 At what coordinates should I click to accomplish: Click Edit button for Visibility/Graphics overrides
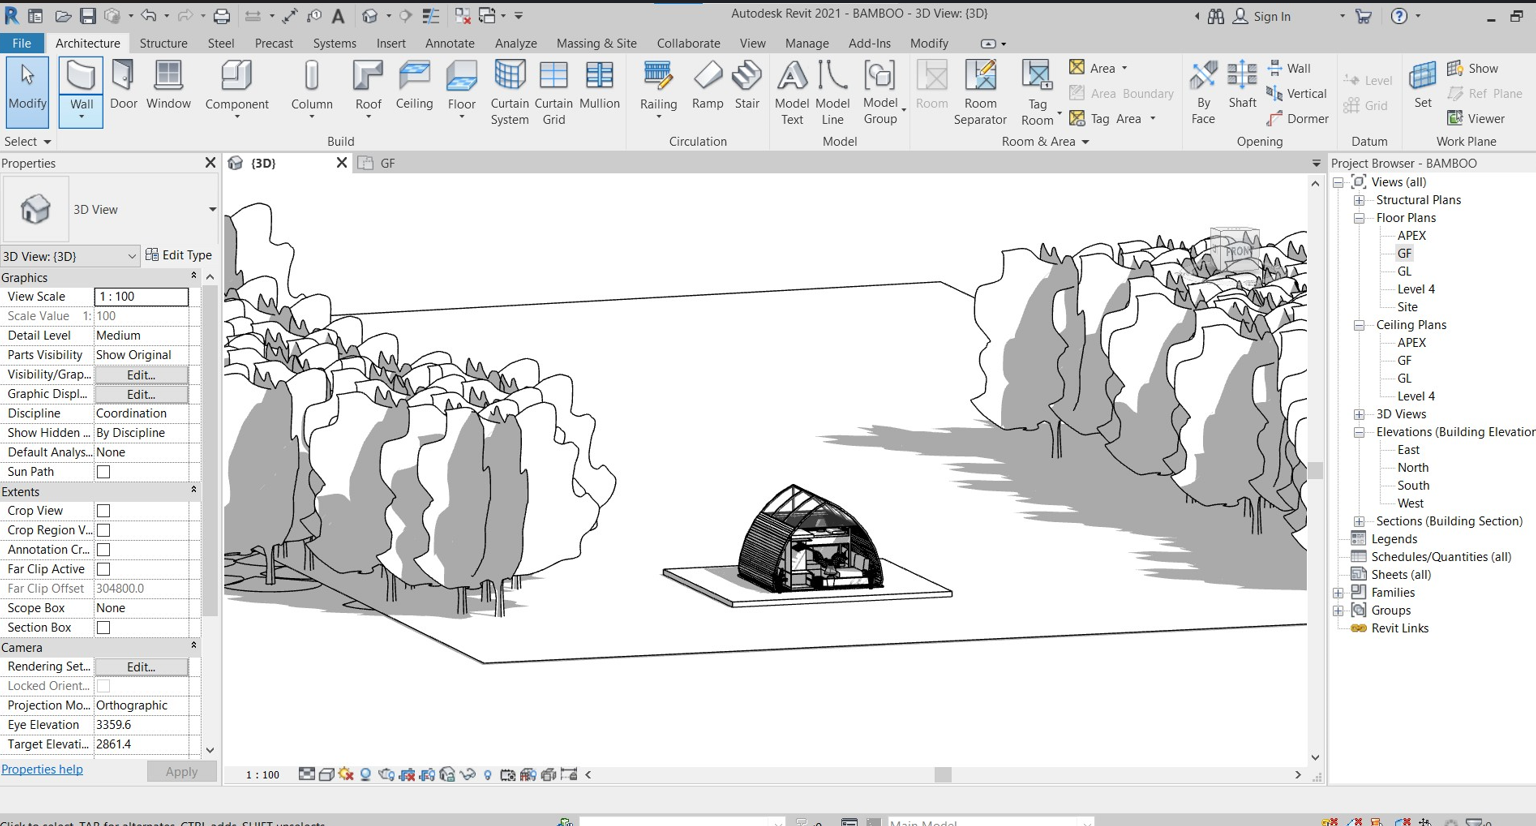(141, 375)
